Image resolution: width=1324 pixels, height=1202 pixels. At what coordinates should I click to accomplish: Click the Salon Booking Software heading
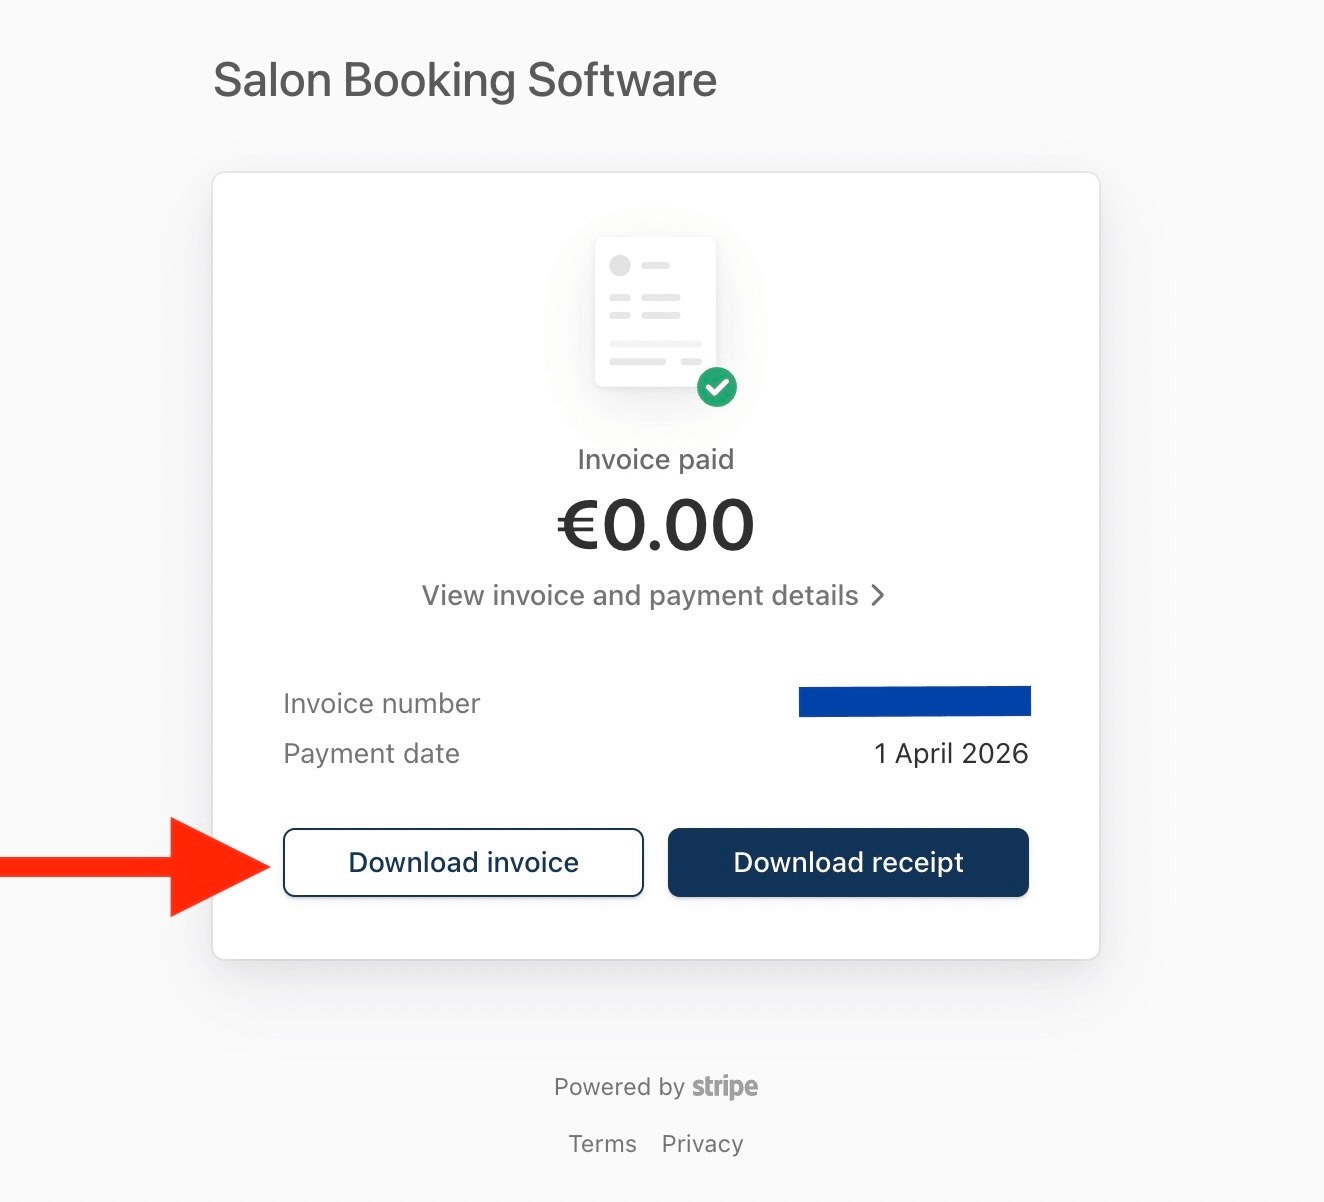(464, 80)
